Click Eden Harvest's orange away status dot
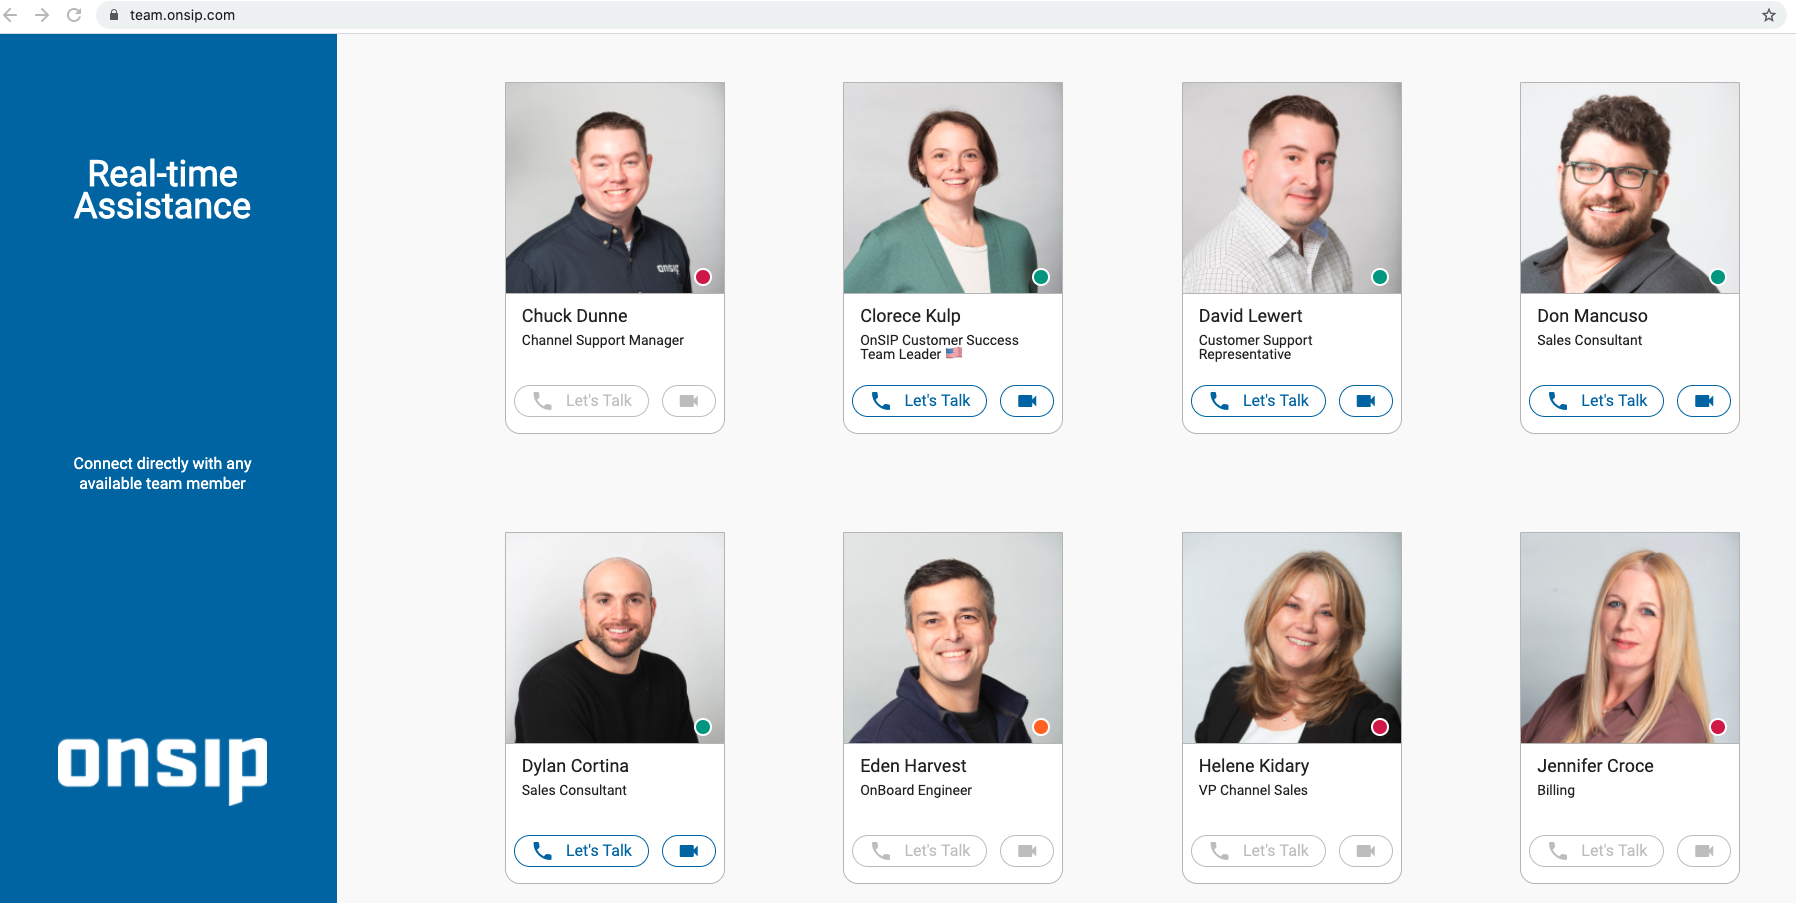The width and height of the screenshot is (1796, 903). coord(1040,727)
